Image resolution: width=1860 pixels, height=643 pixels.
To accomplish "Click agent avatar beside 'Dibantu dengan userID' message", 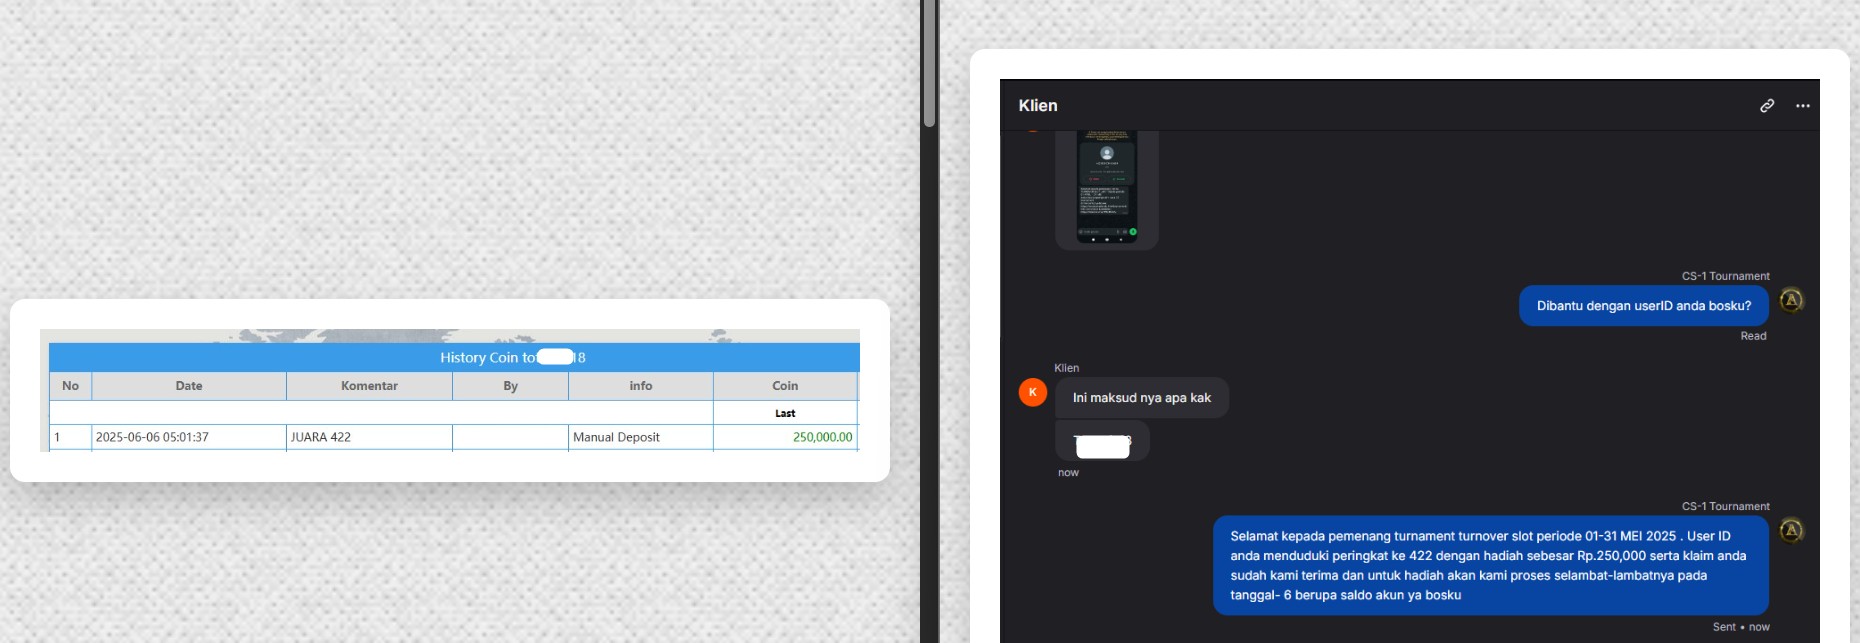I will tap(1791, 300).
